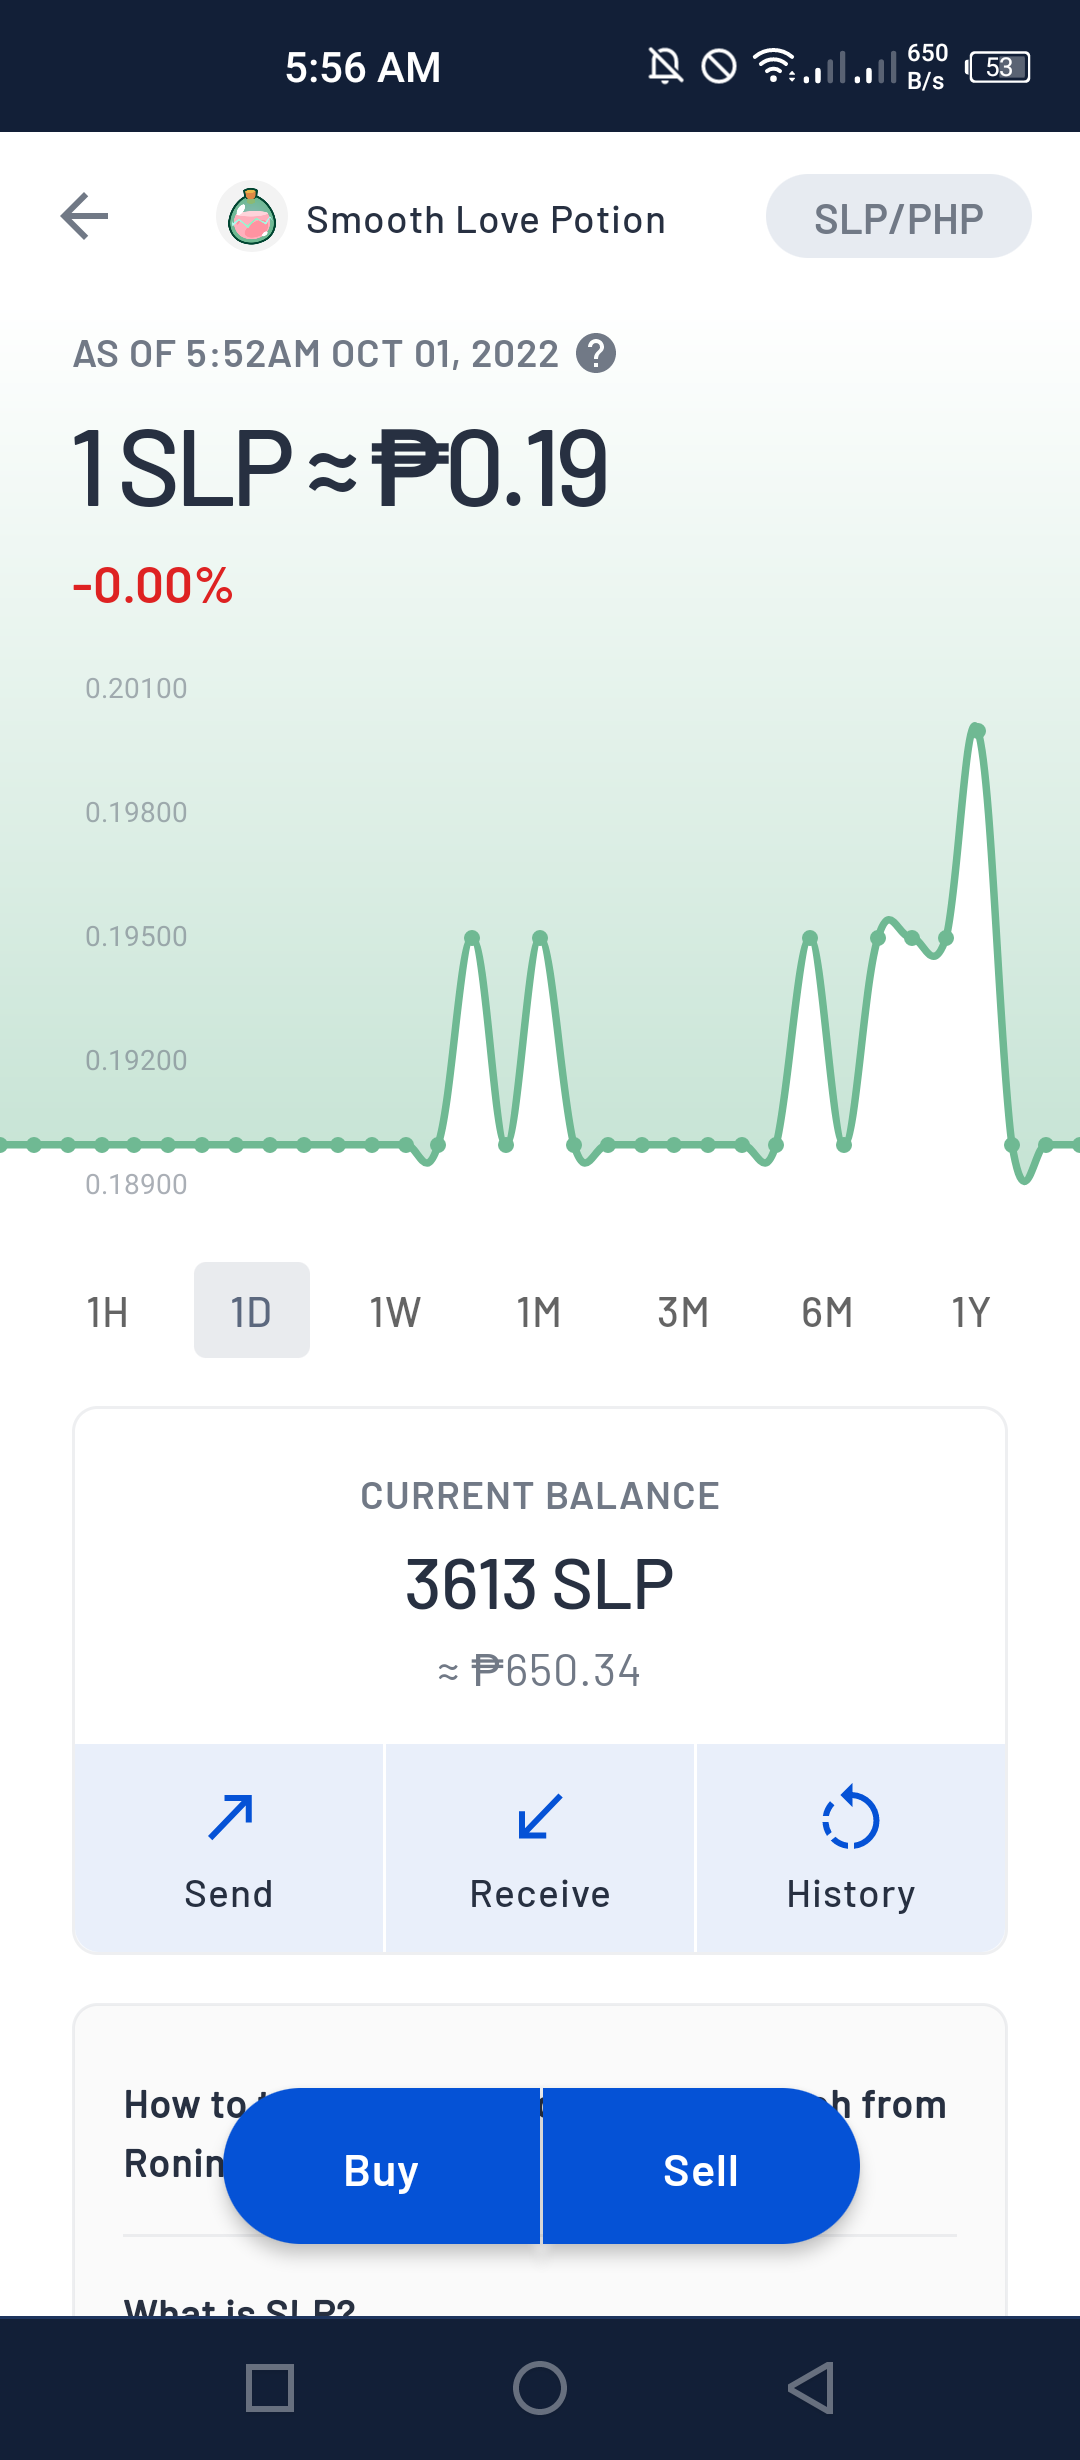Select the 1M chart range

pyautogui.click(x=539, y=1311)
